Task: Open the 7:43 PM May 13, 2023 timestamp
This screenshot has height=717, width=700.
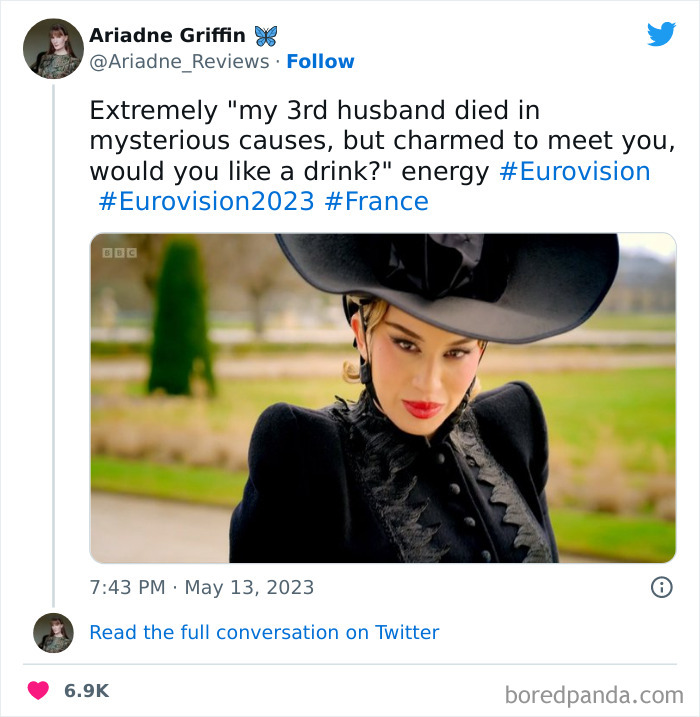Action: coord(201,587)
